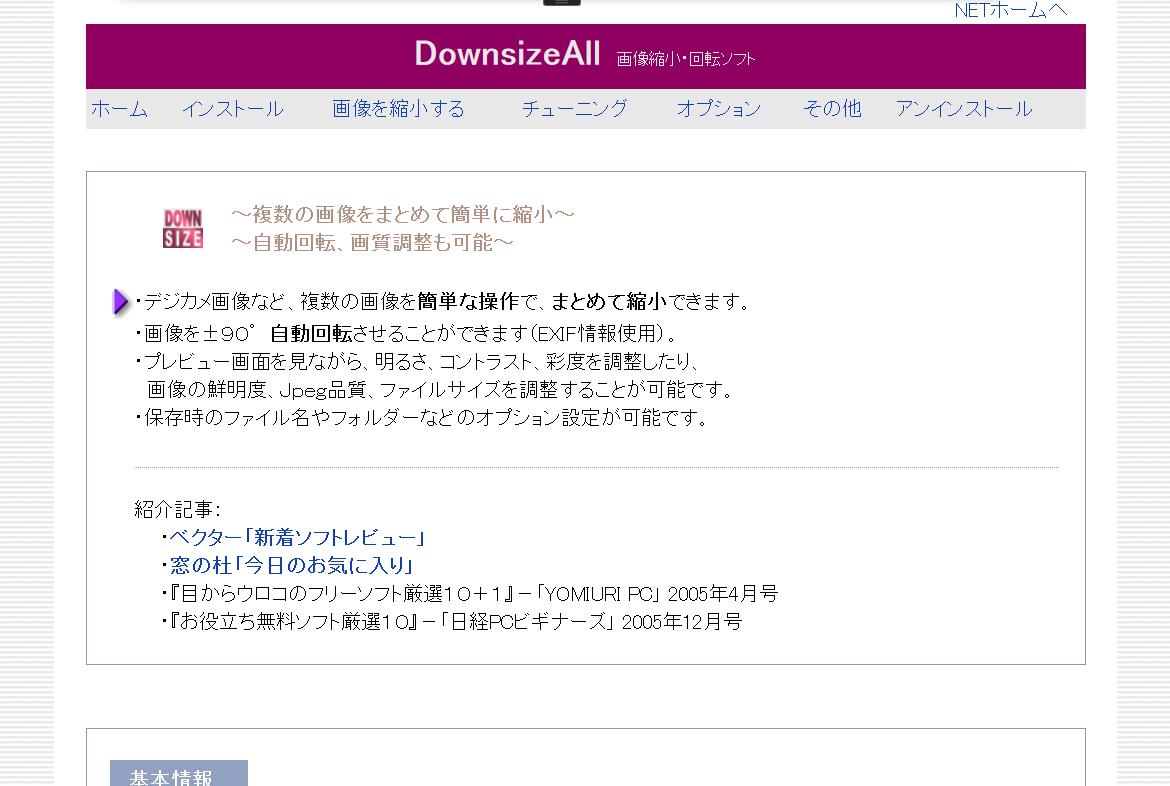
Task: Open the ベクター「新着ソフトレビュー」 article link
Action: point(297,538)
